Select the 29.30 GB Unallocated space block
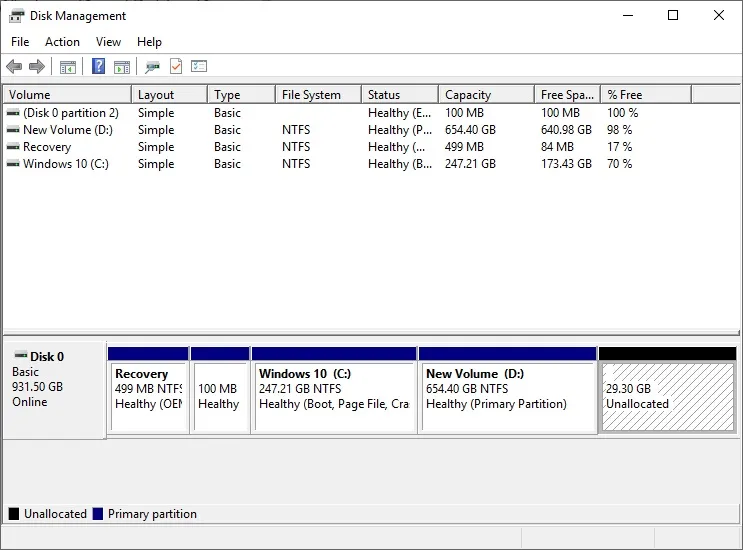Image resolution: width=743 pixels, height=550 pixels. (667, 396)
